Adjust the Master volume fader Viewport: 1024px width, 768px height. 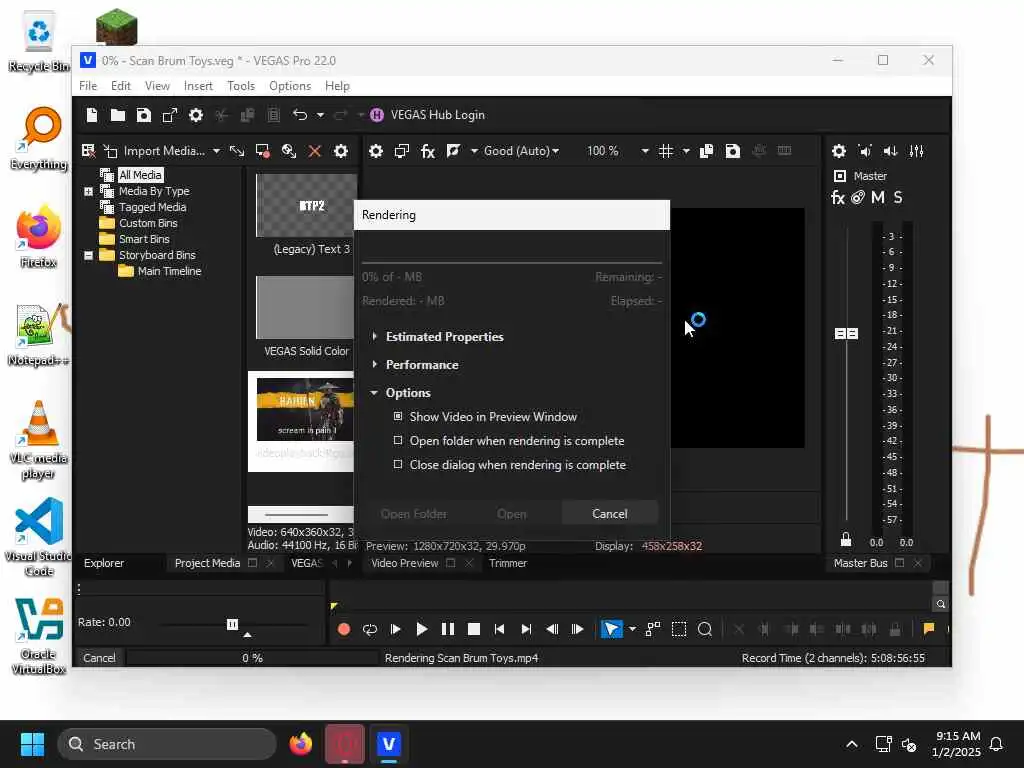pyautogui.click(x=846, y=334)
